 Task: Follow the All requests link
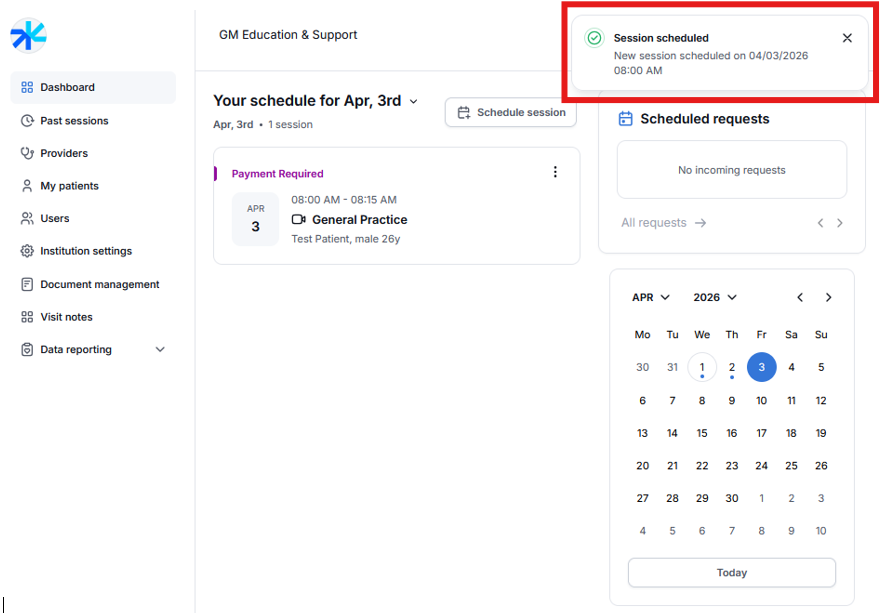point(663,223)
